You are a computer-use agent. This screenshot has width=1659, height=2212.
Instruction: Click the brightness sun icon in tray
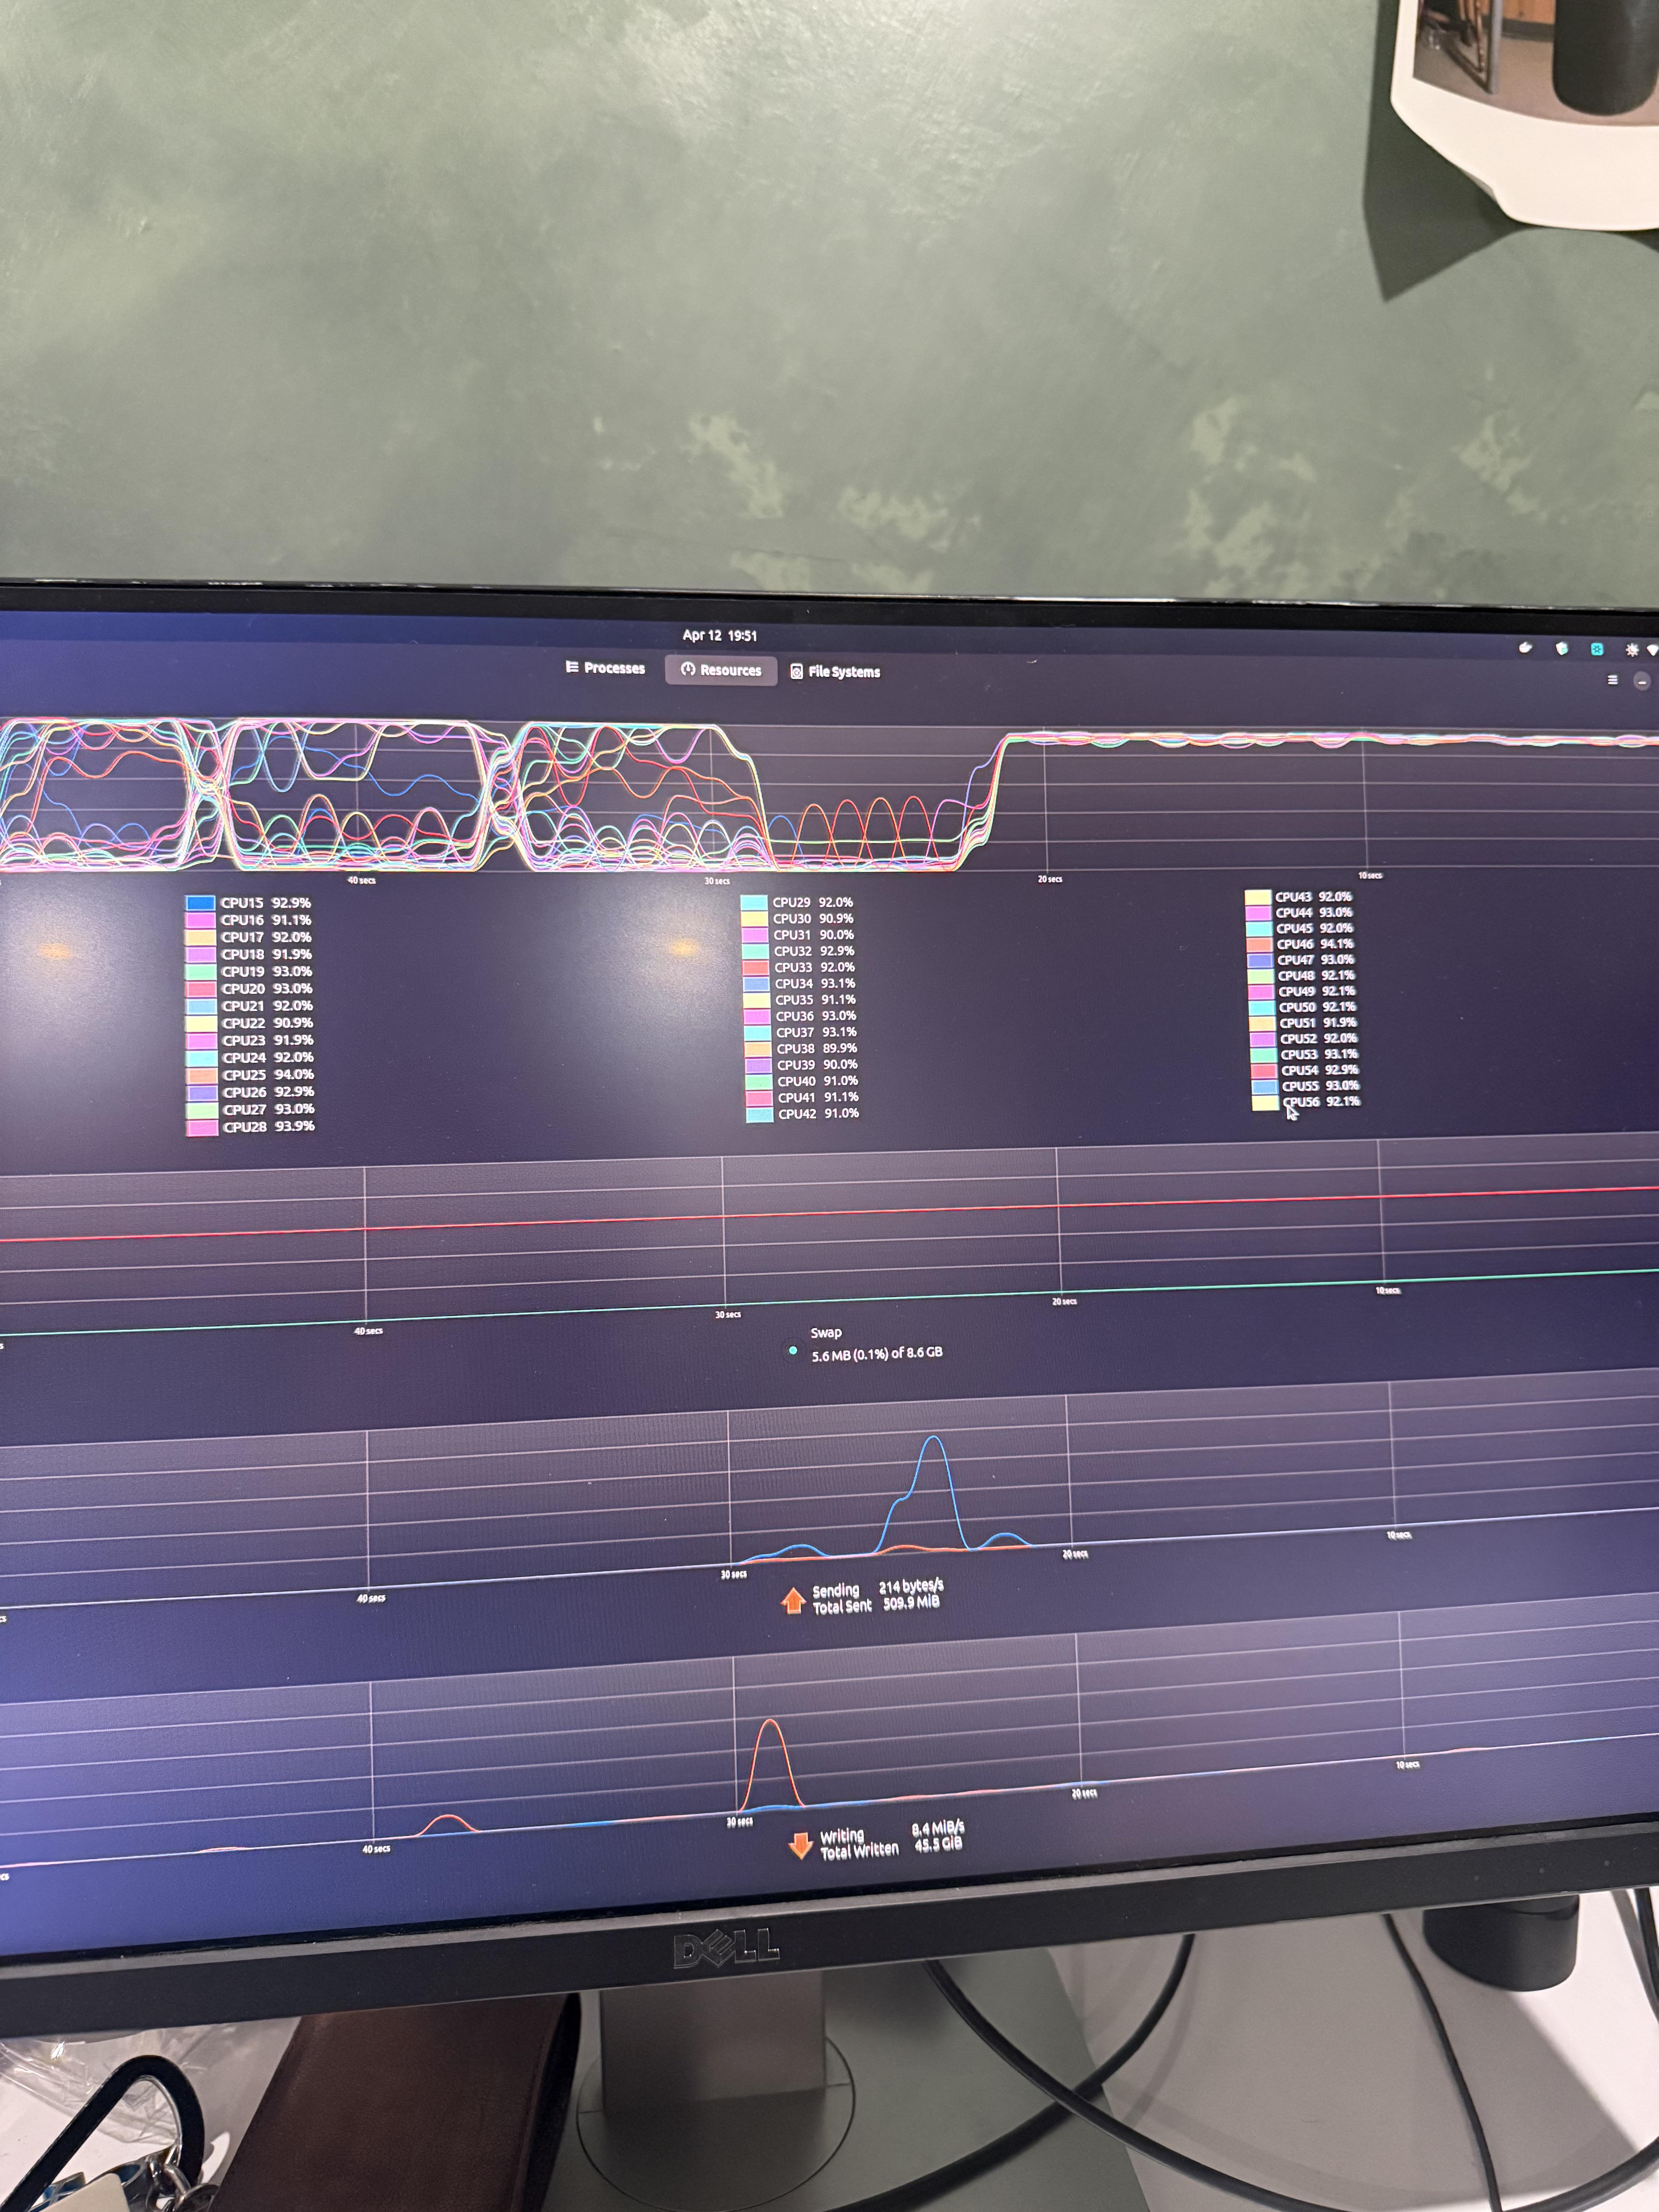1632,650
